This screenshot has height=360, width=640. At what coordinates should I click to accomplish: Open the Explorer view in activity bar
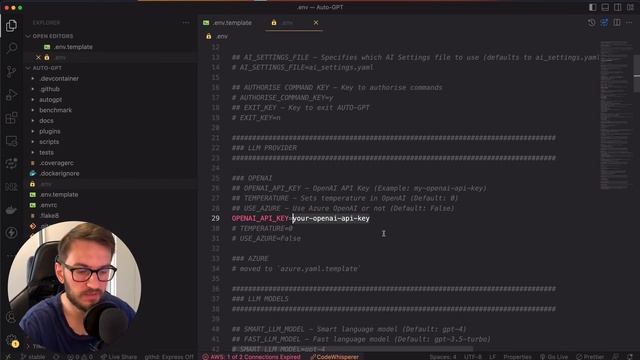[x=11, y=26]
